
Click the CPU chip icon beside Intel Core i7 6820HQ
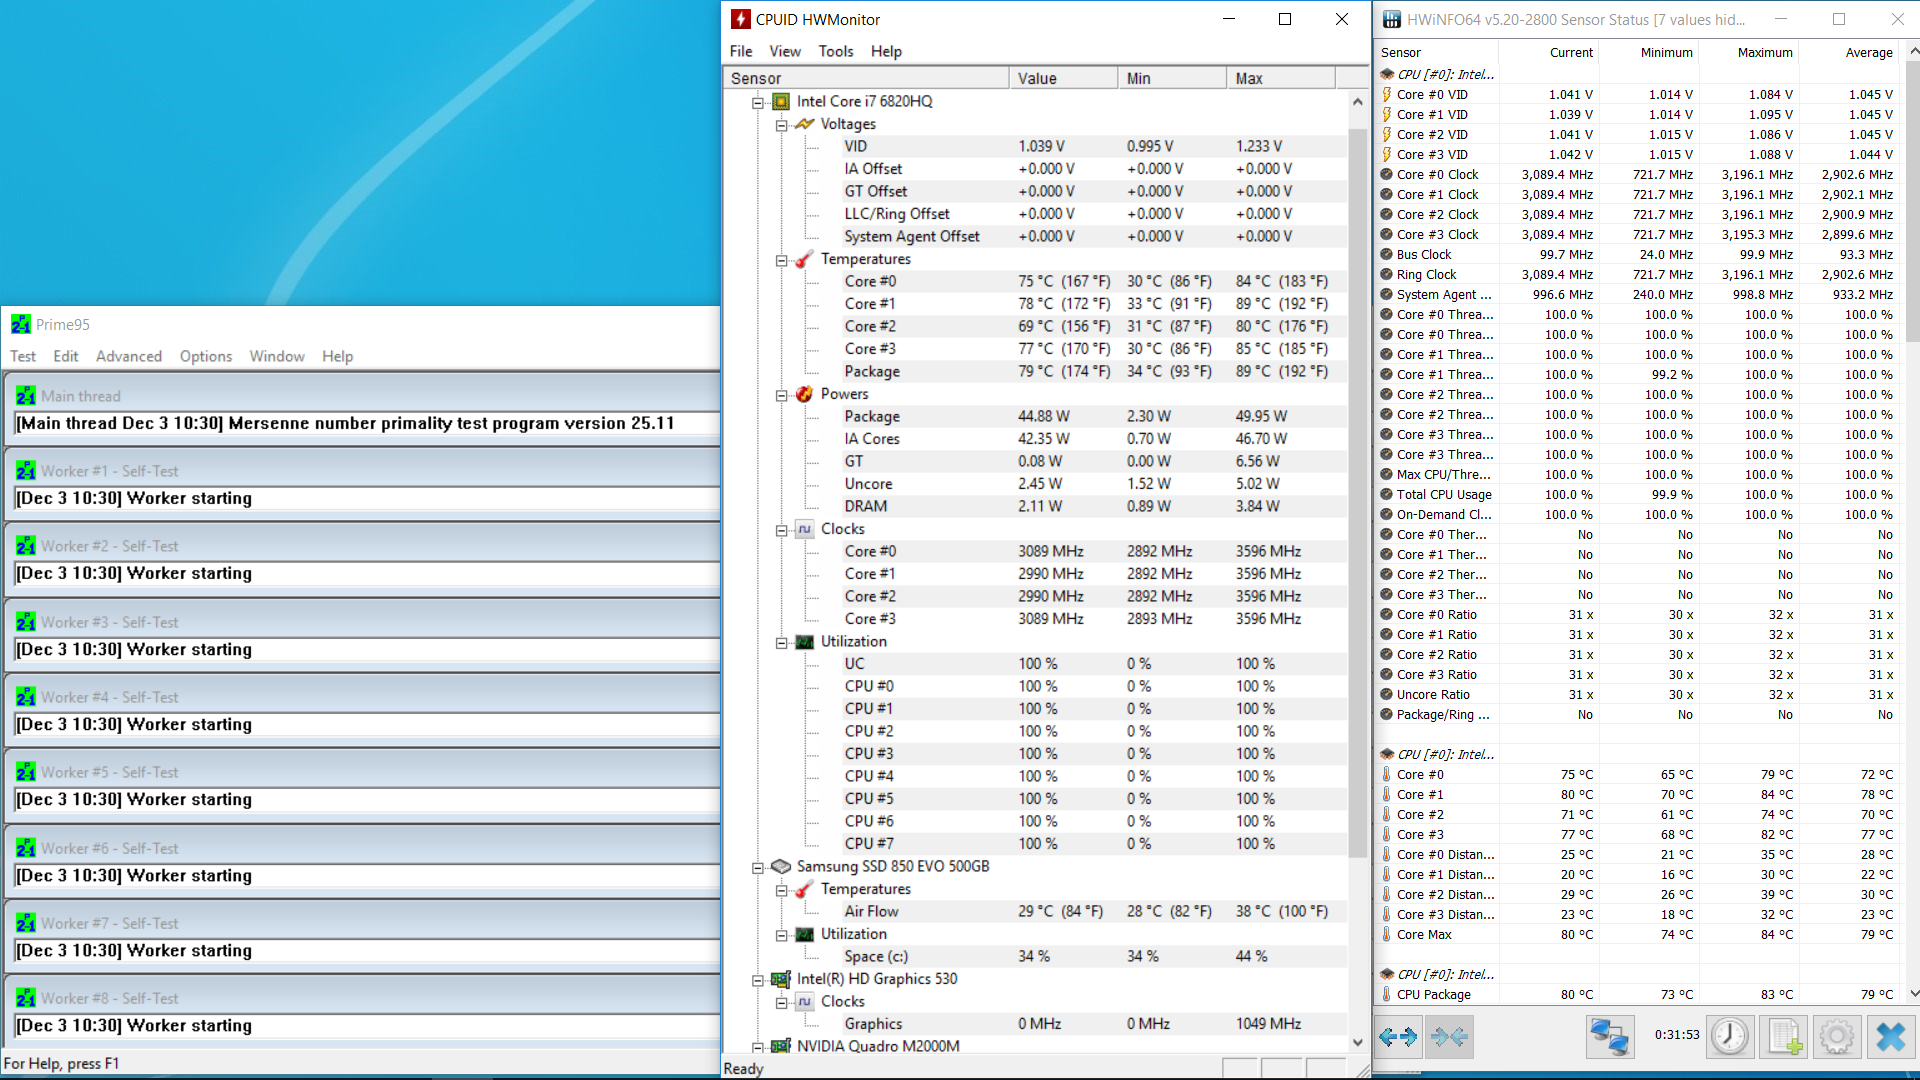pos(781,101)
